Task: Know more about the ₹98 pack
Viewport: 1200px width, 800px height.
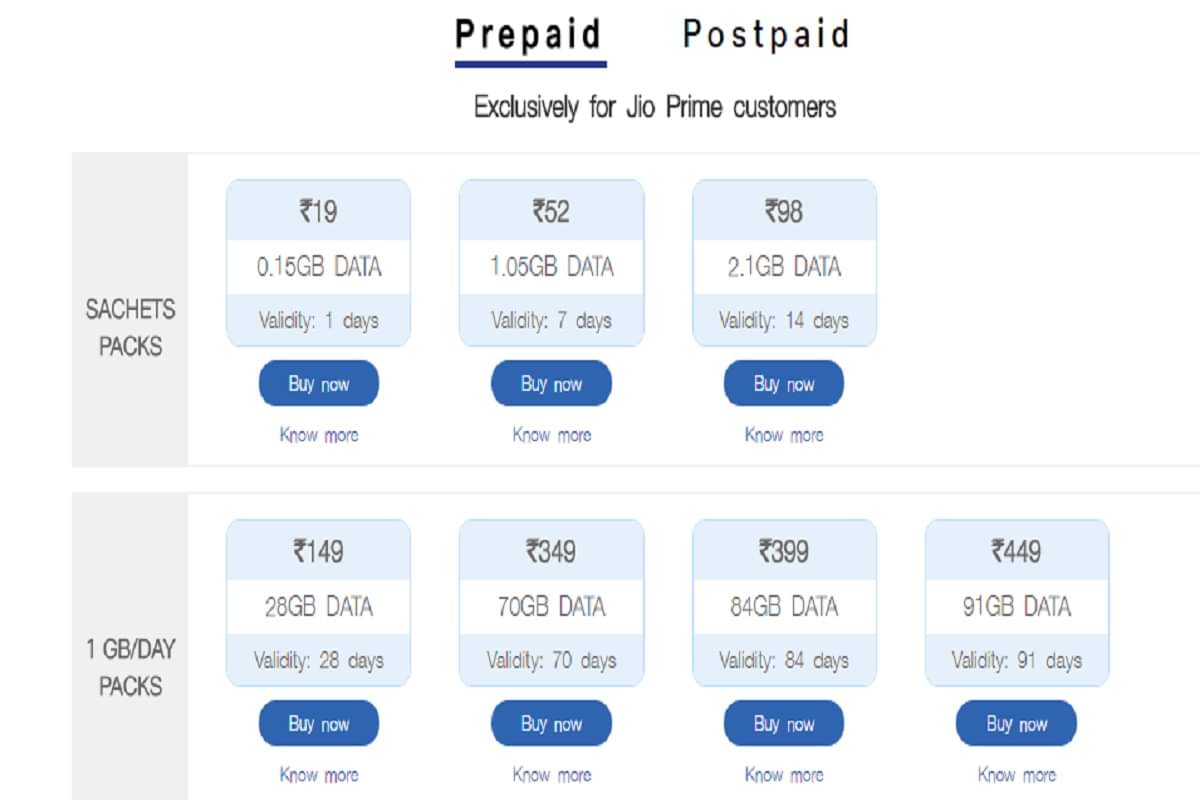Action: tap(784, 434)
